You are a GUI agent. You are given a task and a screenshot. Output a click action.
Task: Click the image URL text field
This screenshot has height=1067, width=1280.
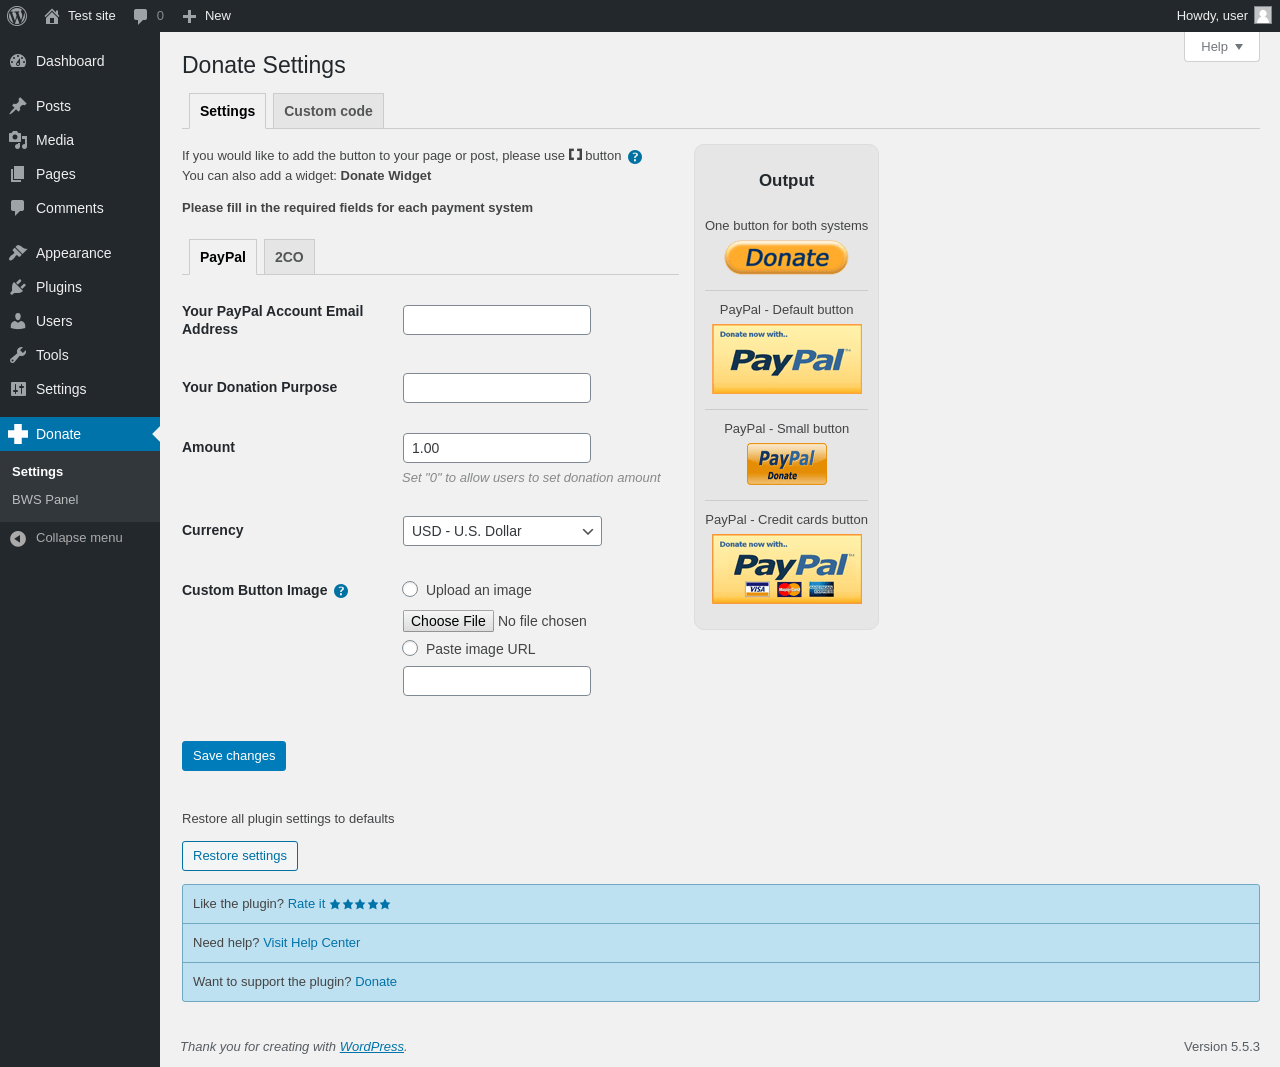click(x=497, y=681)
